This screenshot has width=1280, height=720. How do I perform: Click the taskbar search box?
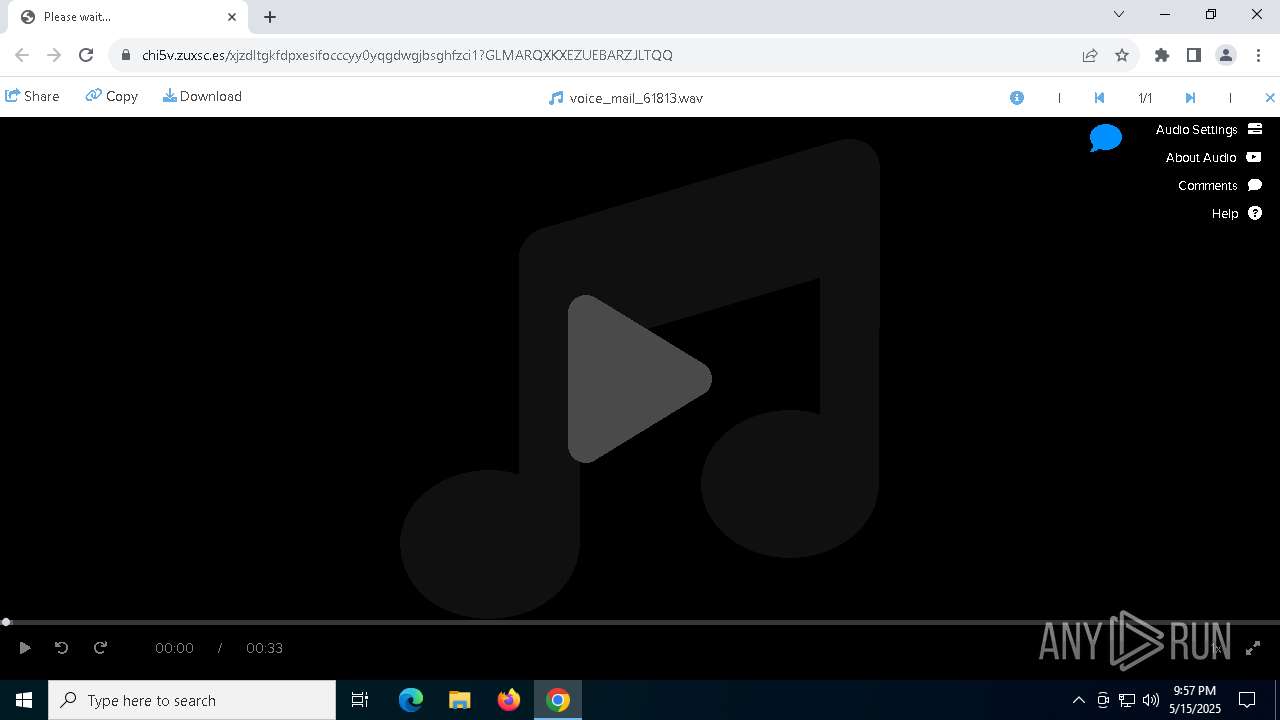tap(192, 700)
